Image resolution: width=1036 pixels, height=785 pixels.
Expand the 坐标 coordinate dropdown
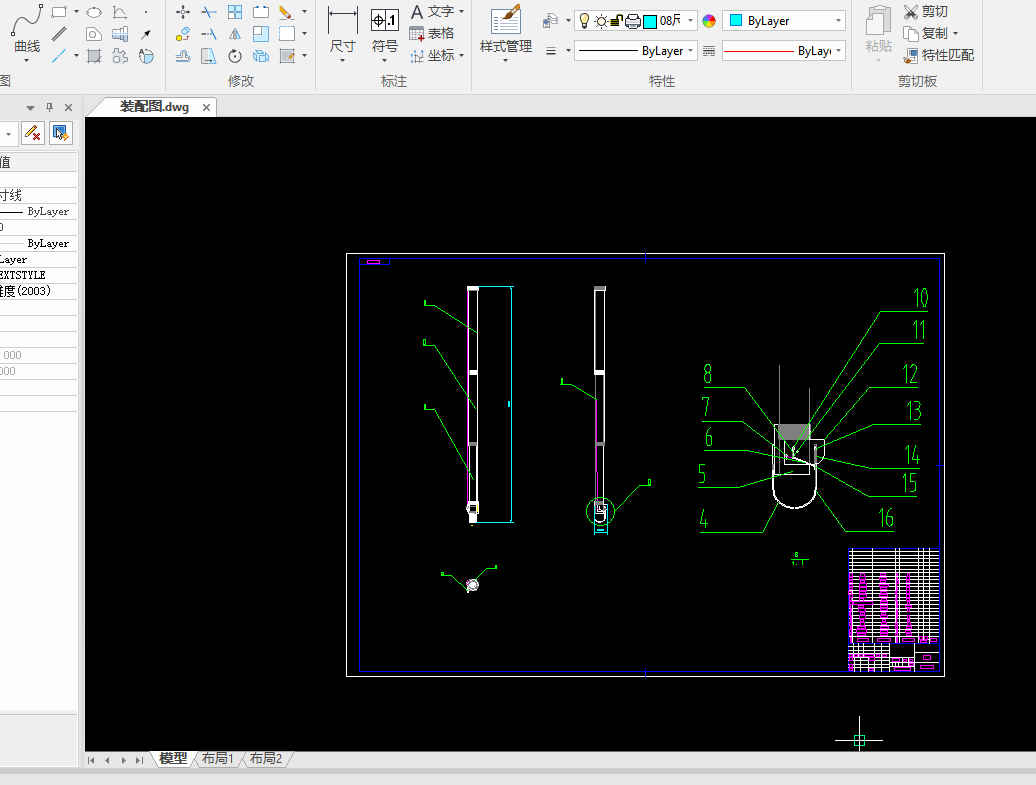[x=461, y=56]
